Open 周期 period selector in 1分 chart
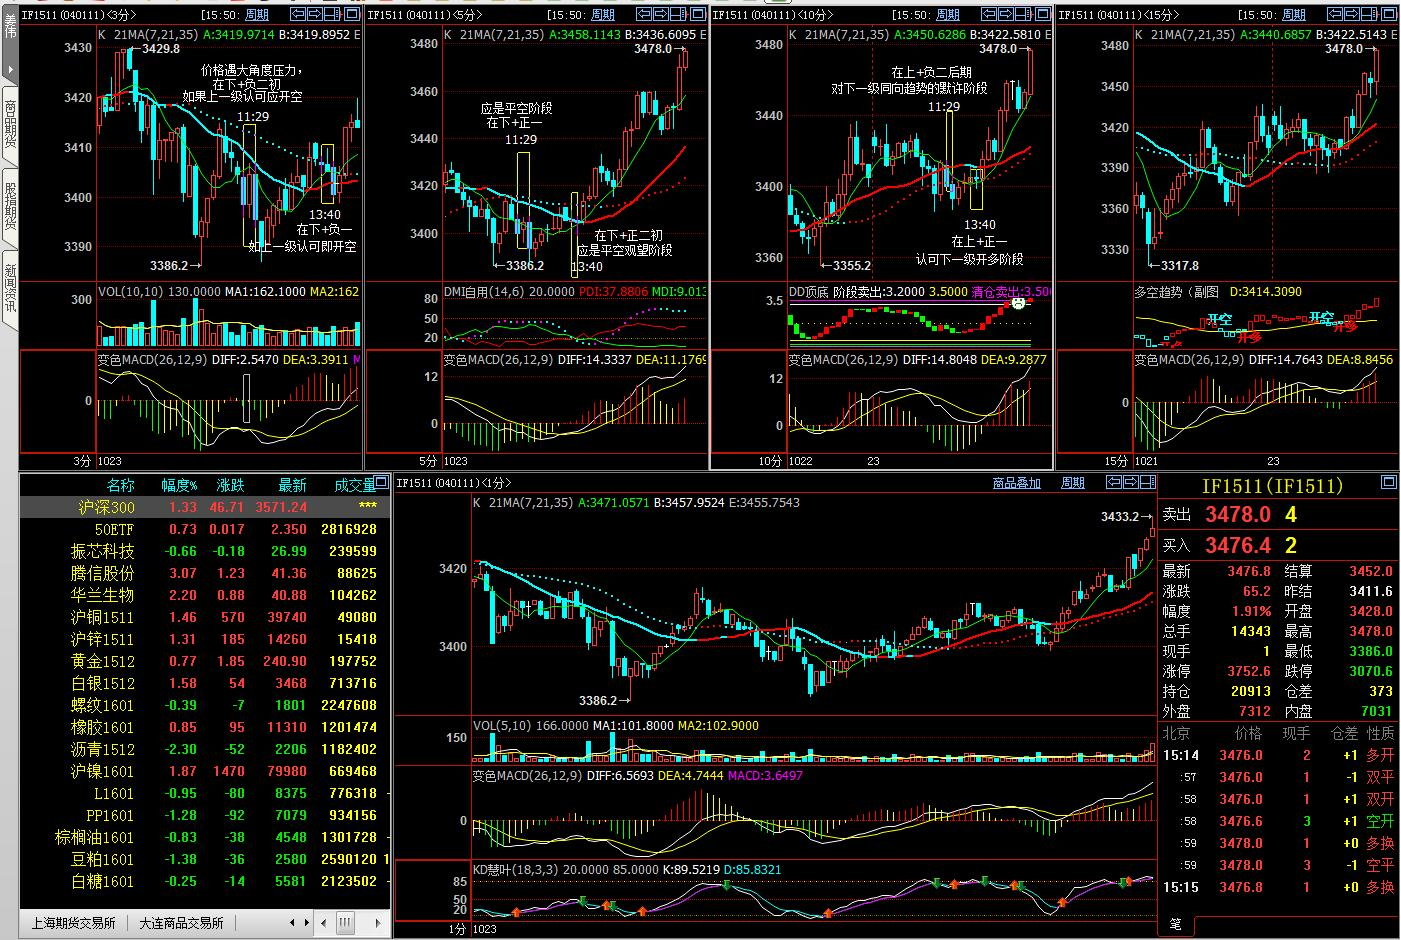This screenshot has width=1401, height=940. [x=1073, y=483]
